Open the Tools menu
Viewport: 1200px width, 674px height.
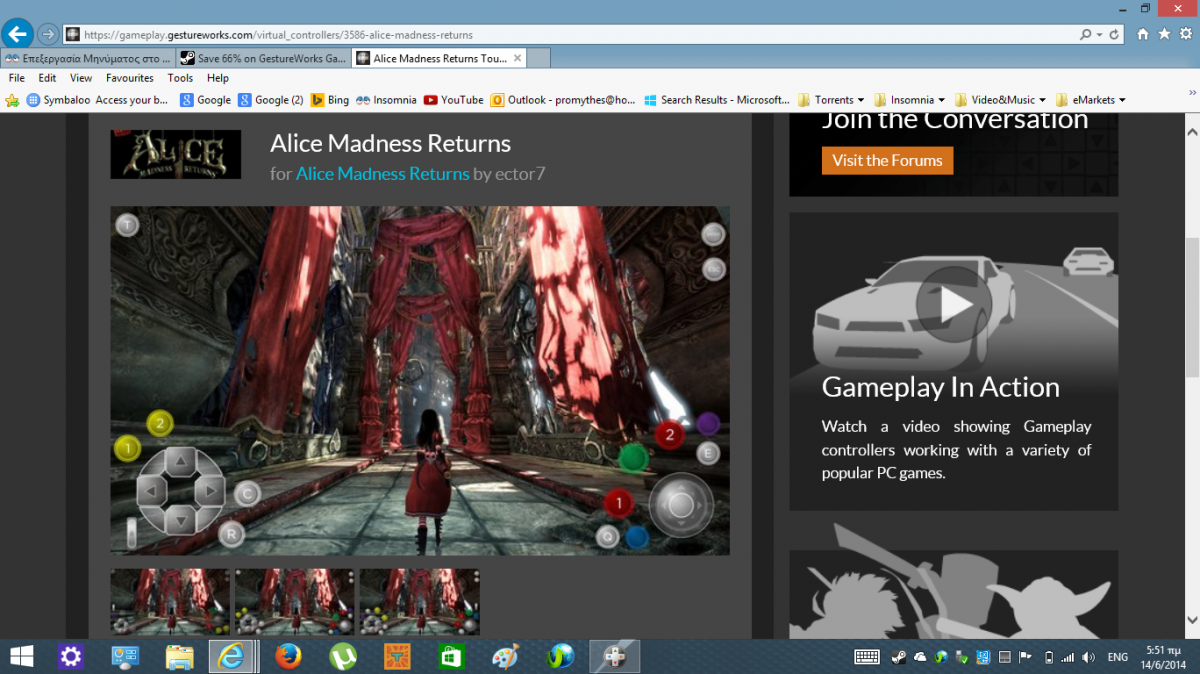180,78
